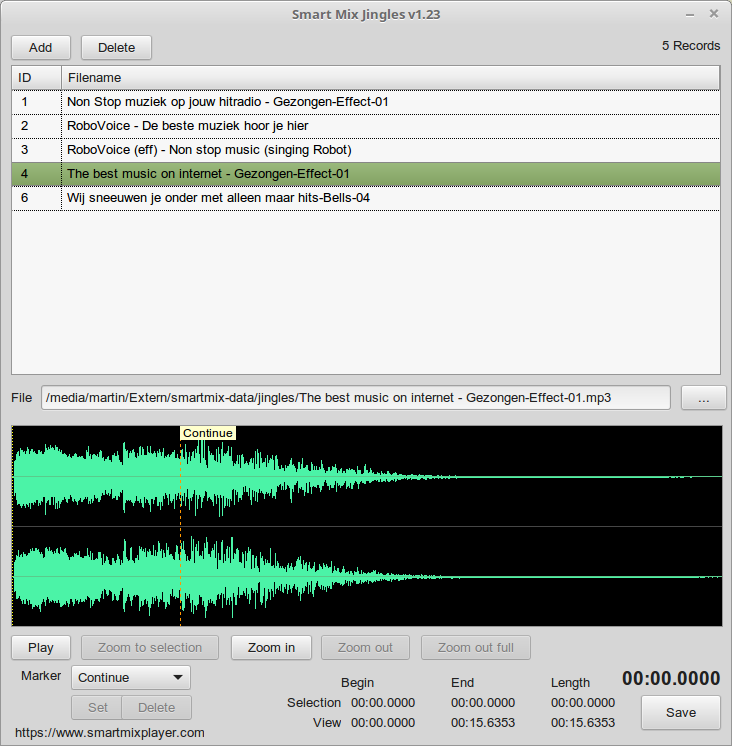
Task: Click the Filename column header
Action: 390,78
